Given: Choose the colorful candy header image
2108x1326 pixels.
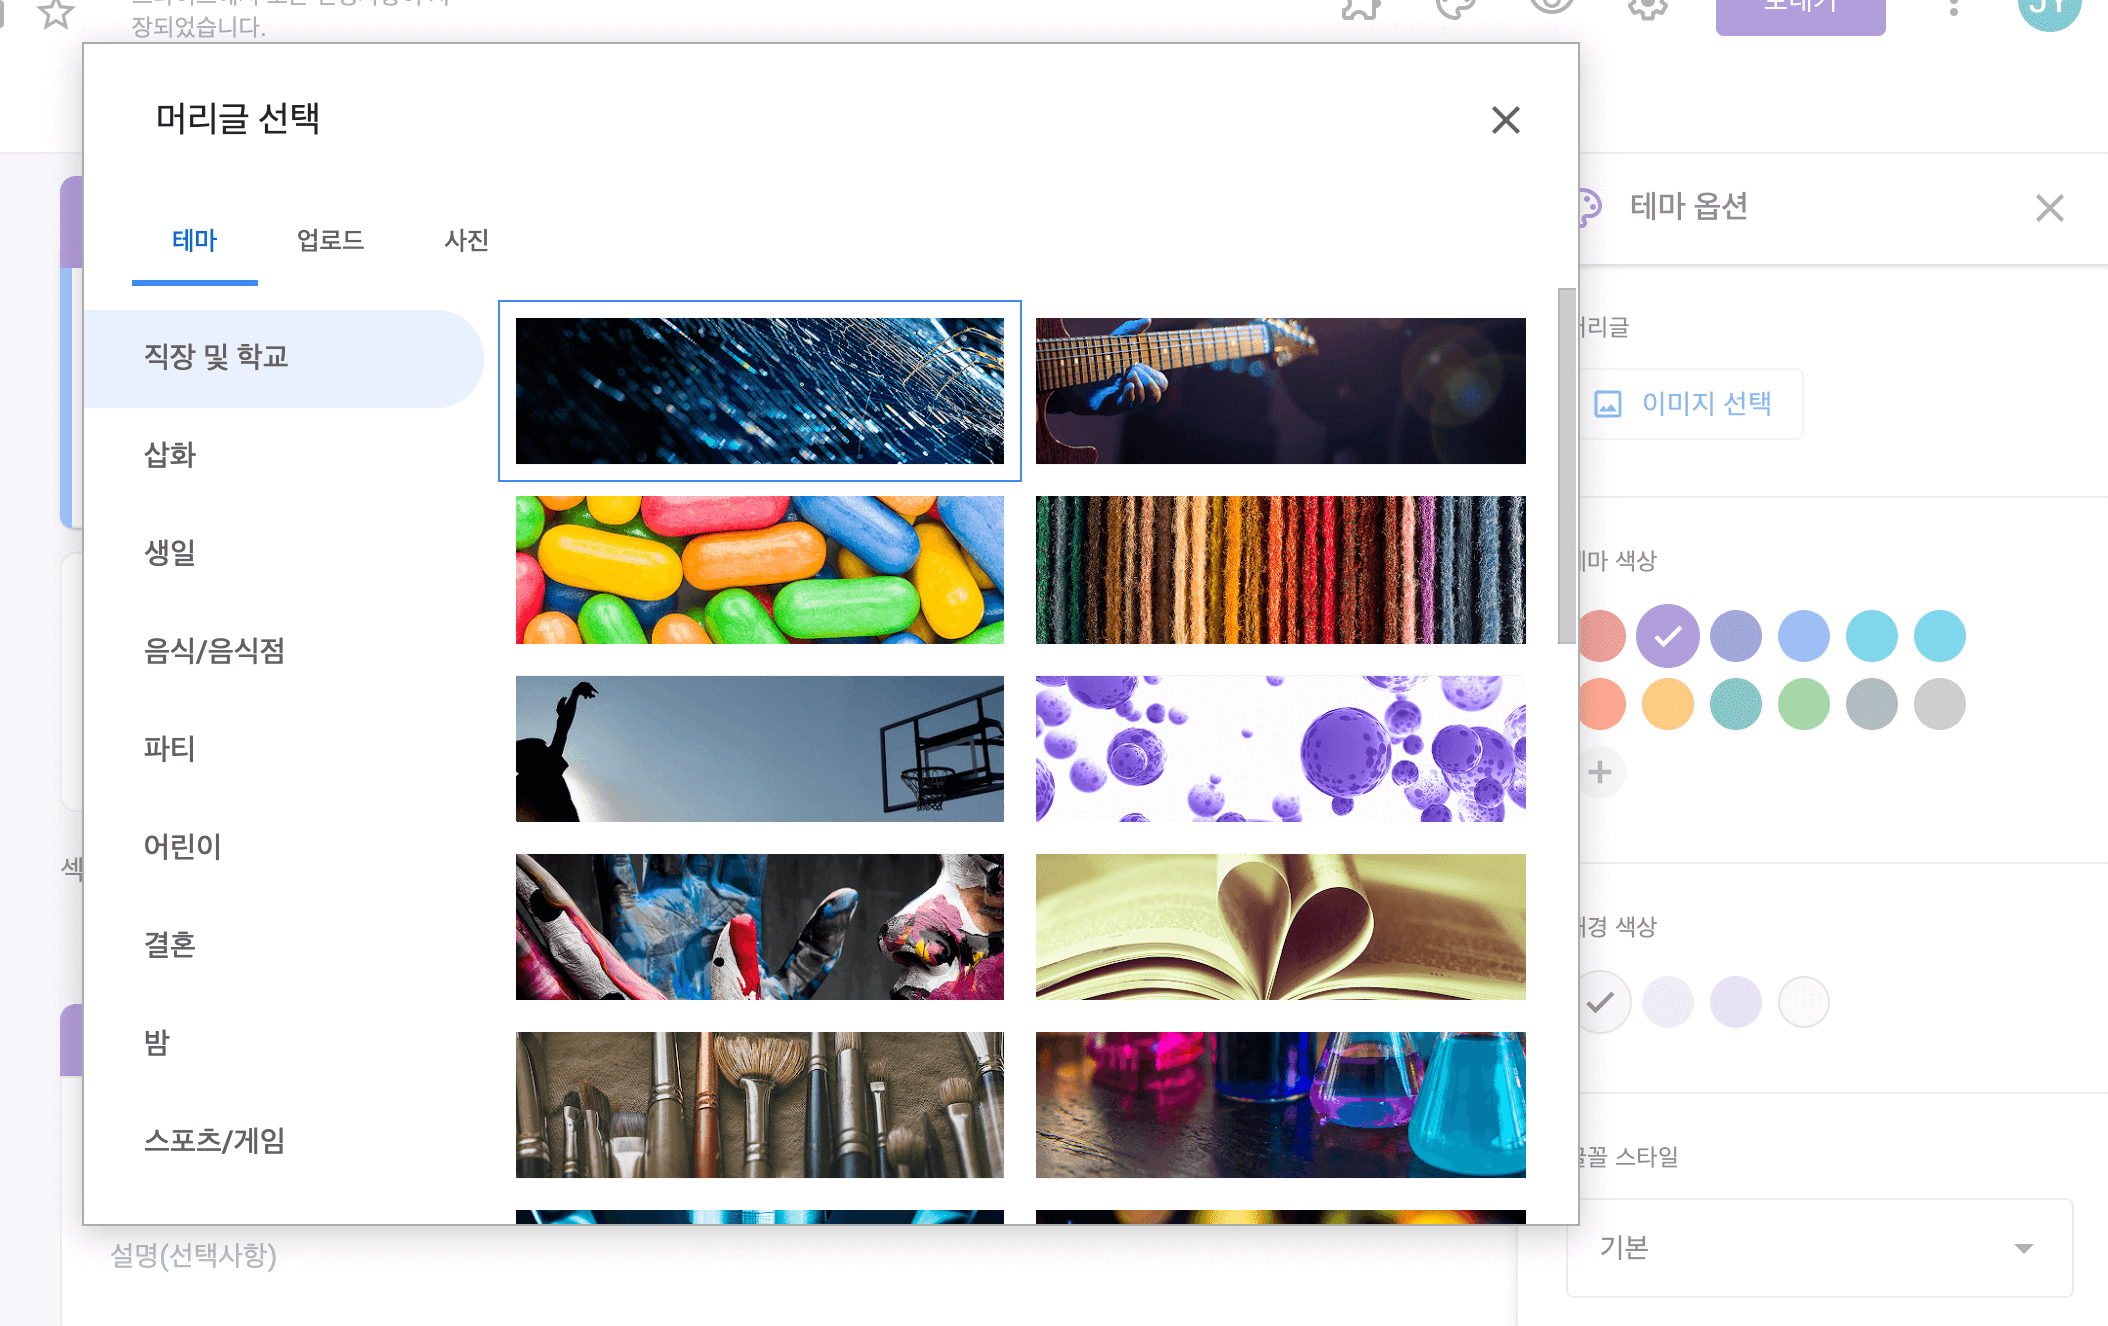Looking at the screenshot, I should click(x=759, y=570).
